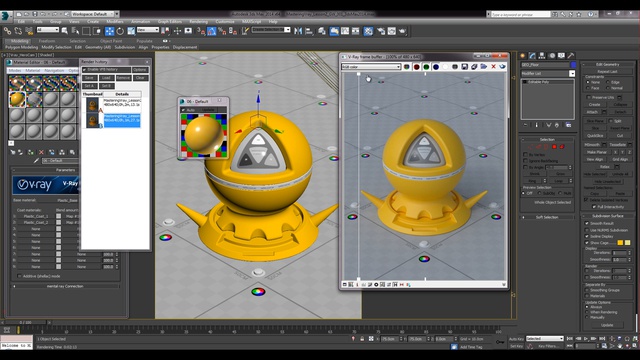Open RGB color channel dropdown in frame buffer

(x=371, y=67)
